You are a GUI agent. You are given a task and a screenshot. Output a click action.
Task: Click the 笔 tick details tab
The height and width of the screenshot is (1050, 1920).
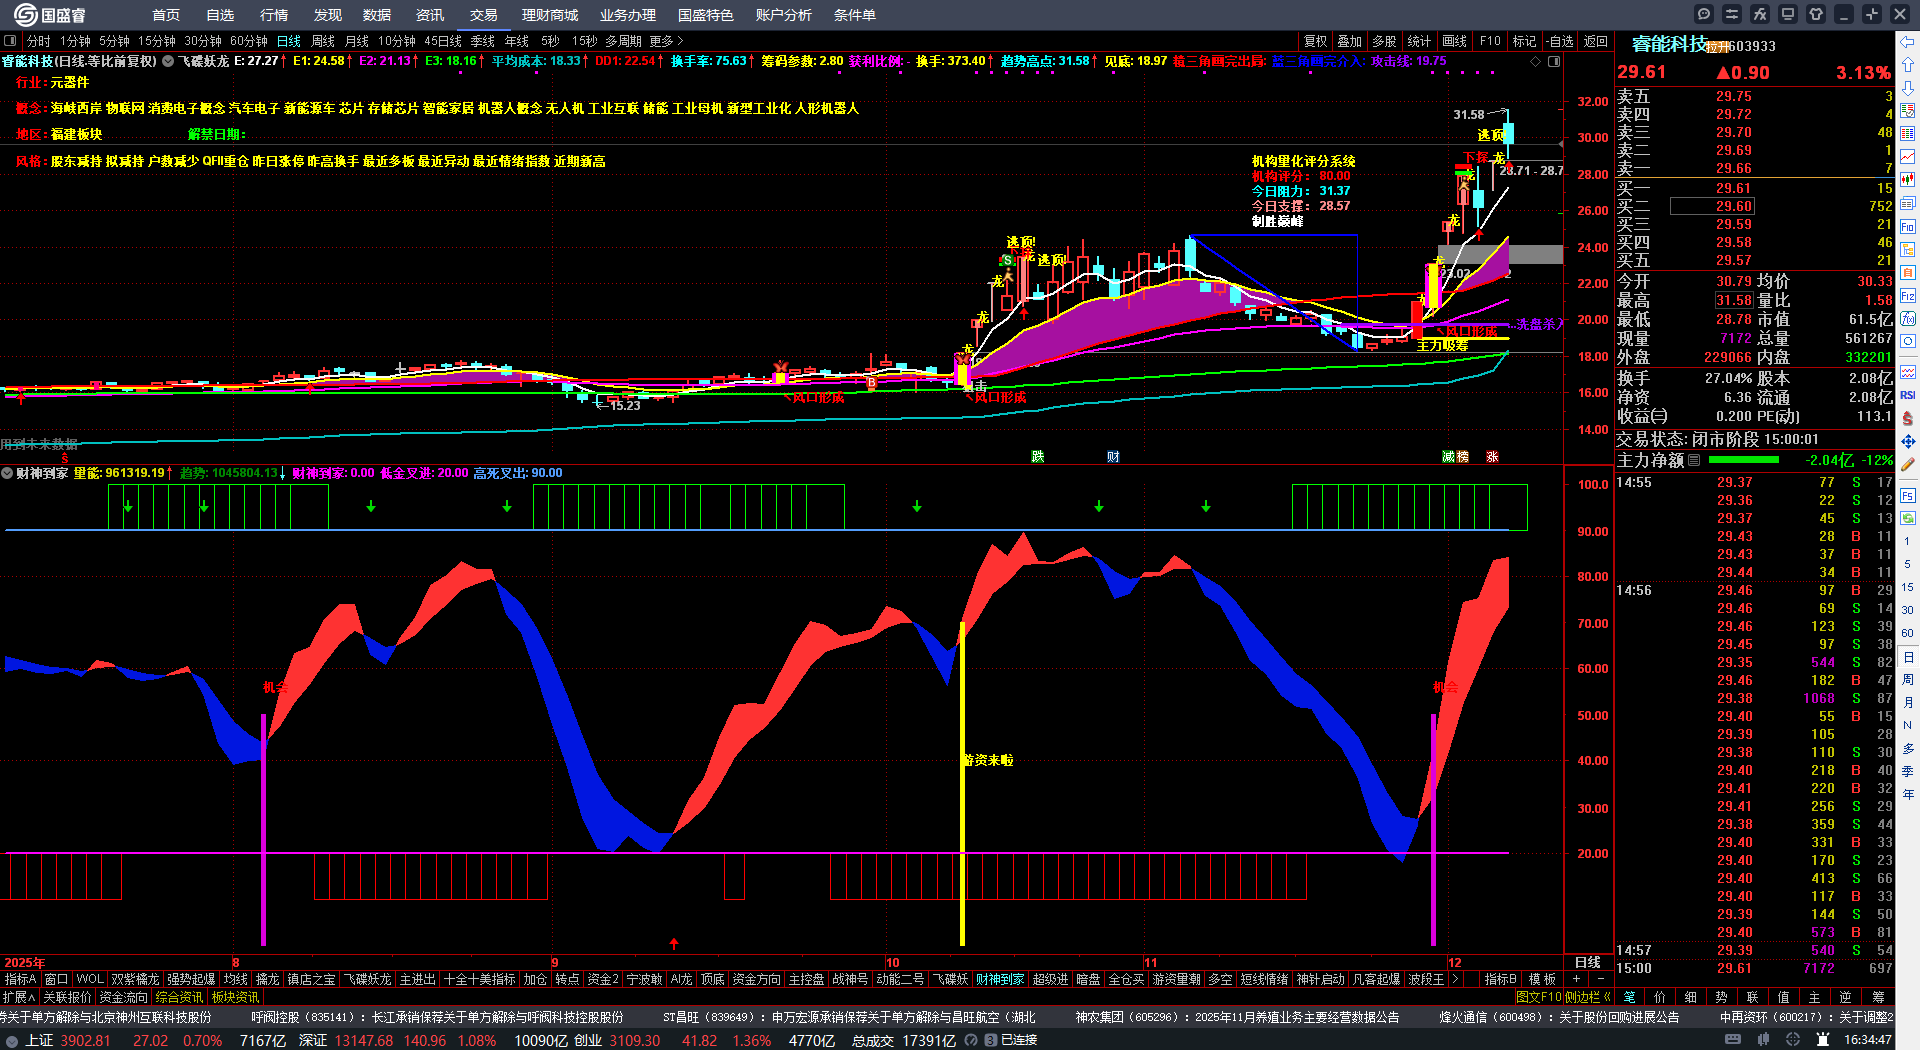(1629, 997)
